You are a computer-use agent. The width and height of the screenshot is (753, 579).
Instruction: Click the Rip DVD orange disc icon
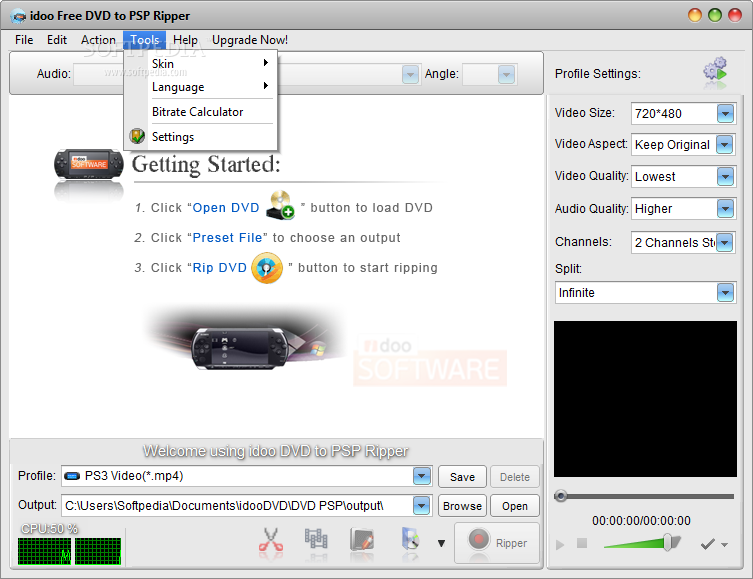267,268
